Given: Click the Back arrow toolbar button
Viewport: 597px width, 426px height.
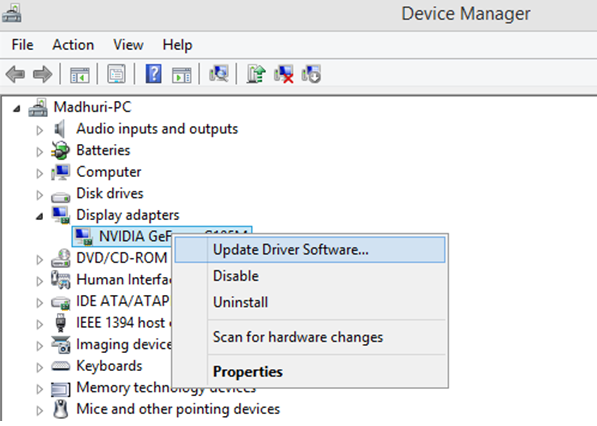Looking at the screenshot, I should [x=16, y=74].
